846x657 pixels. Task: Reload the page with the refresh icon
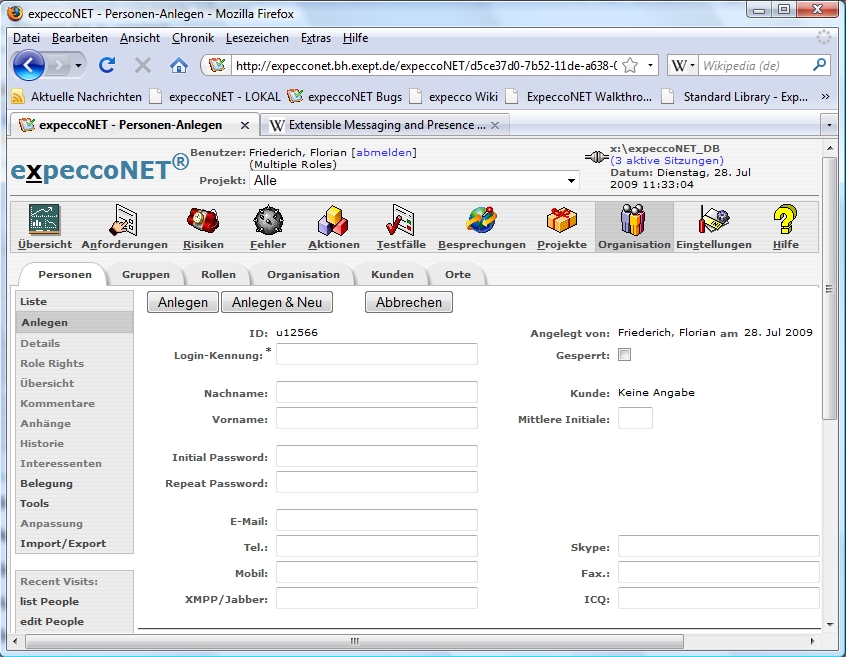pyautogui.click(x=106, y=65)
